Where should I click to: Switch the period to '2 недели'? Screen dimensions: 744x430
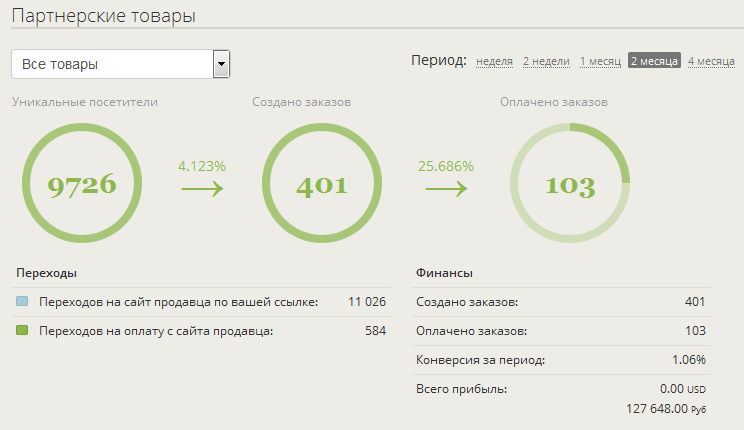[546, 61]
